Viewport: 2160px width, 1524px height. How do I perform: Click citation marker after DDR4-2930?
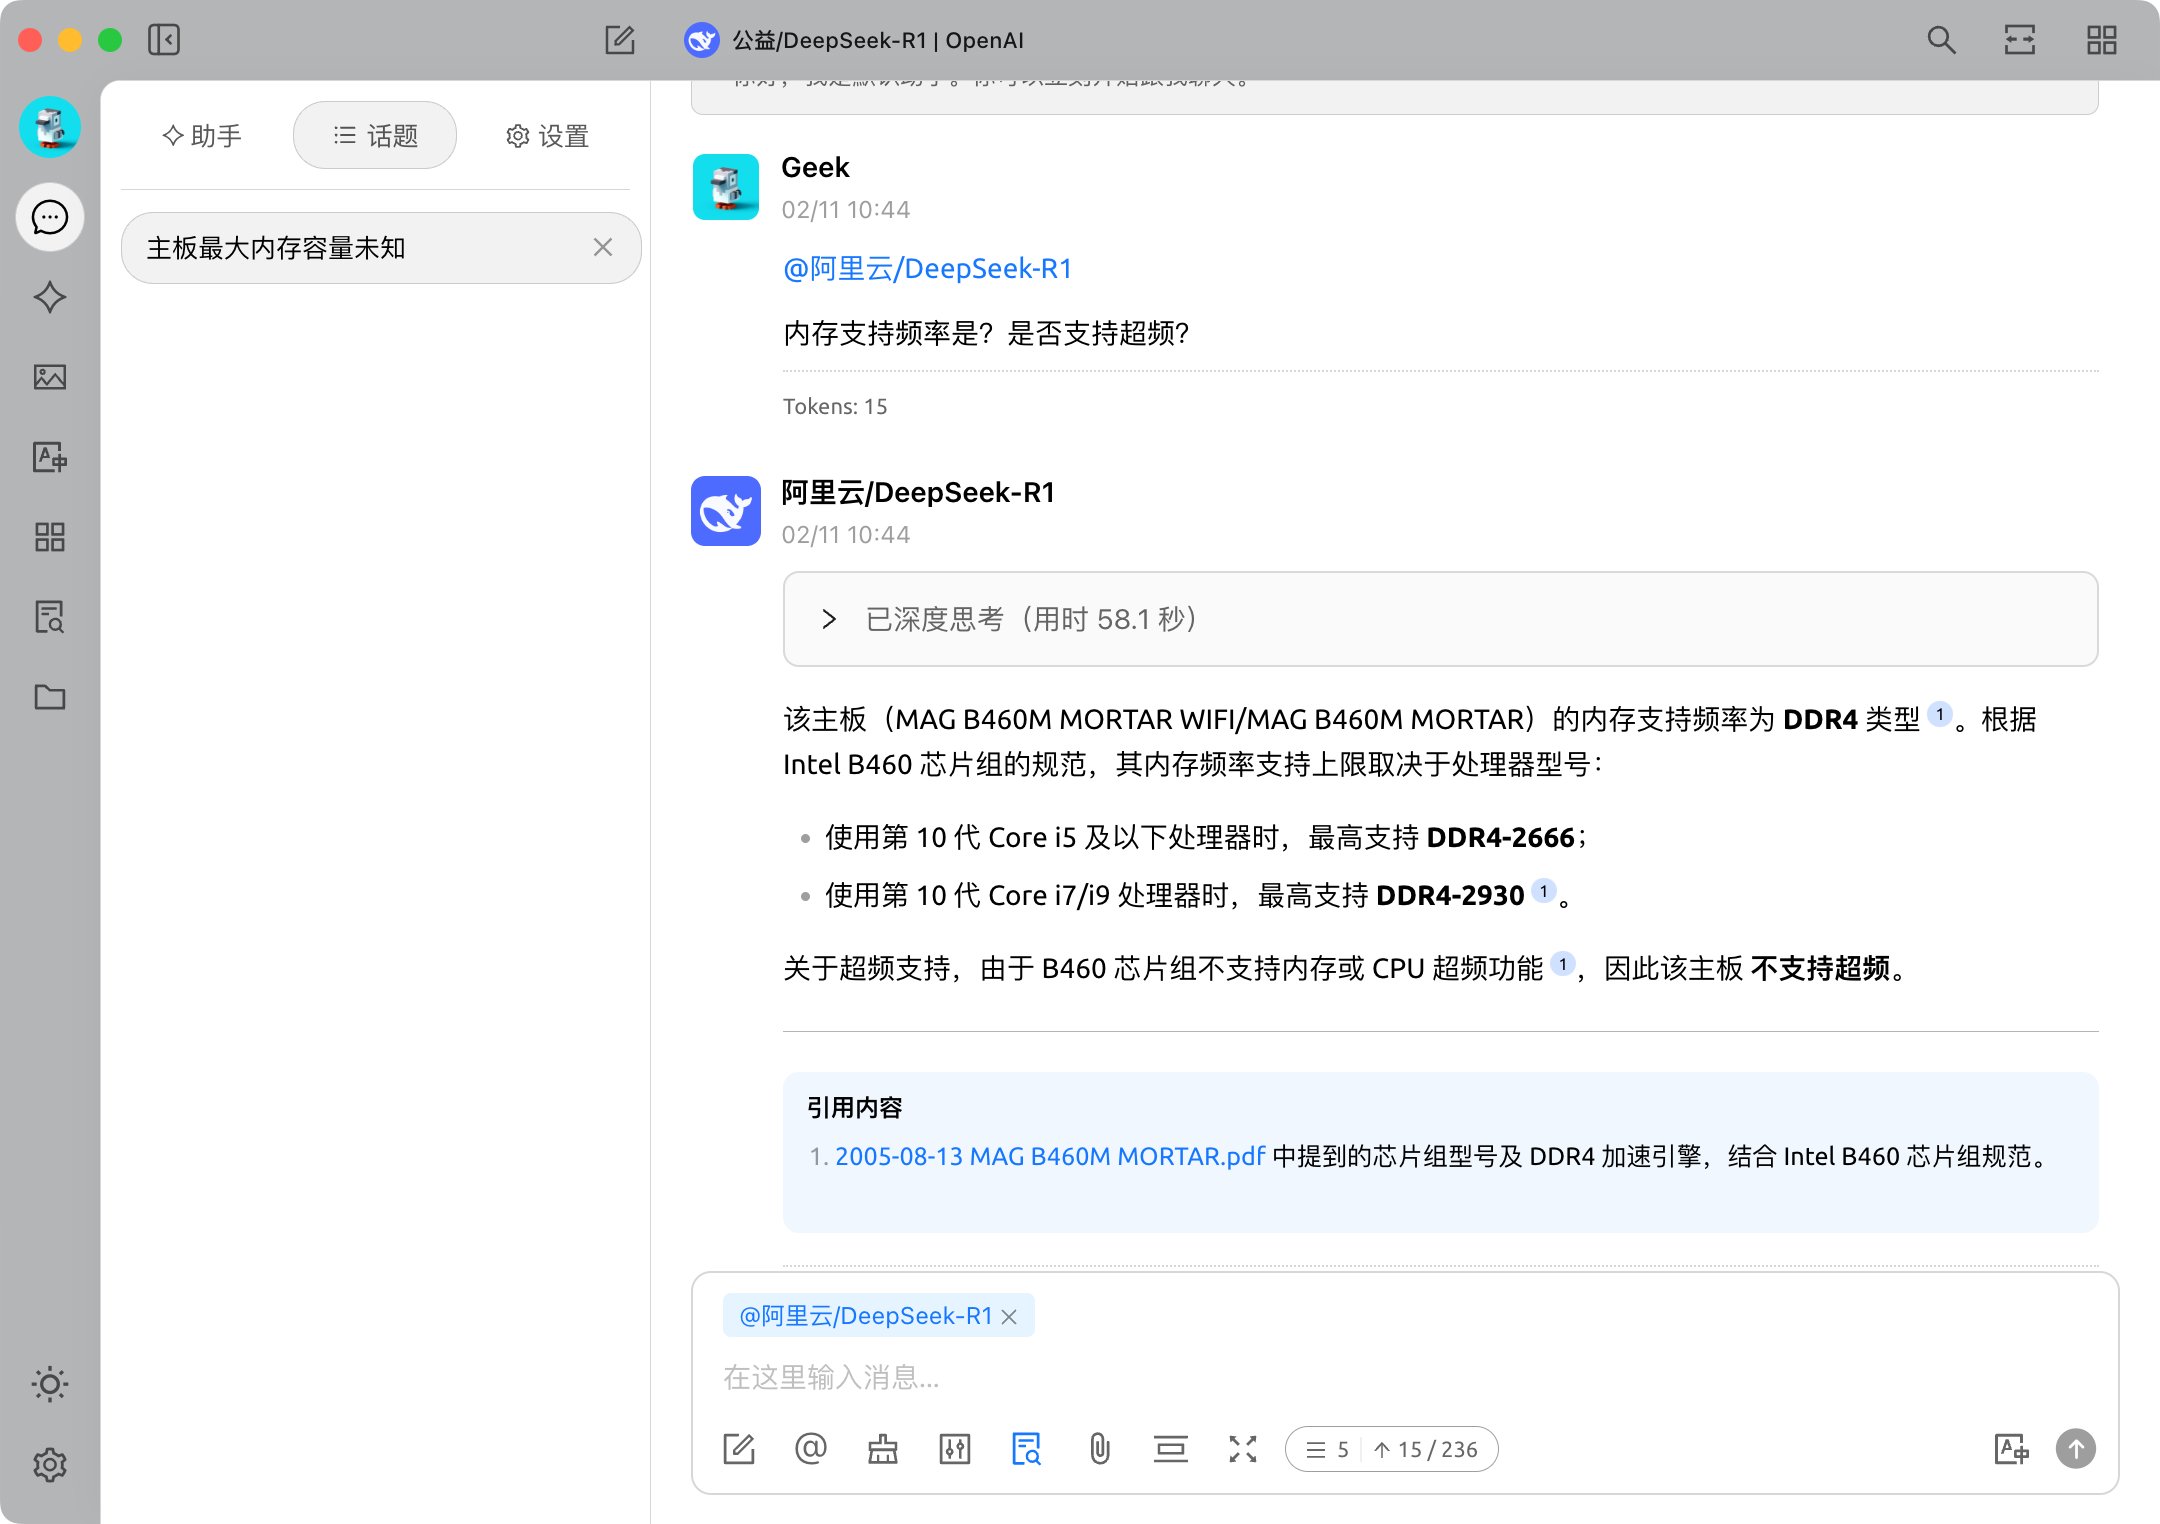[1544, 890]
